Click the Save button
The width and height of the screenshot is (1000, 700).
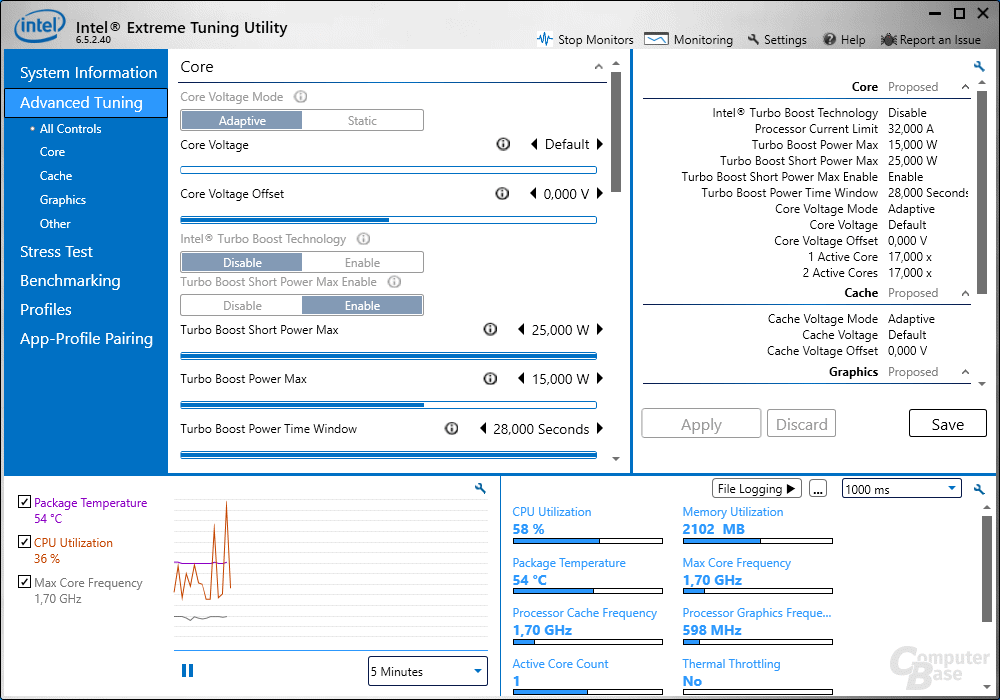click(x=947, y=424)
